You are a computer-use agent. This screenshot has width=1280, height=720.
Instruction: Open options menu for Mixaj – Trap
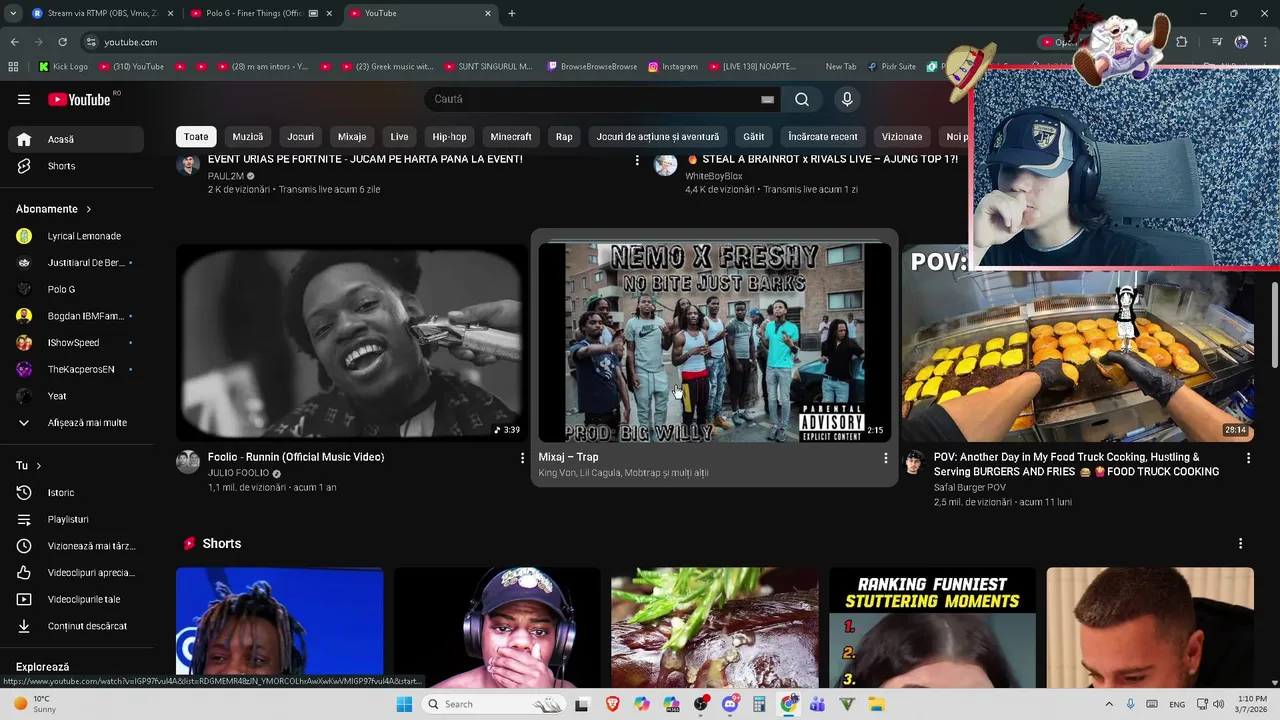[885, 458]
